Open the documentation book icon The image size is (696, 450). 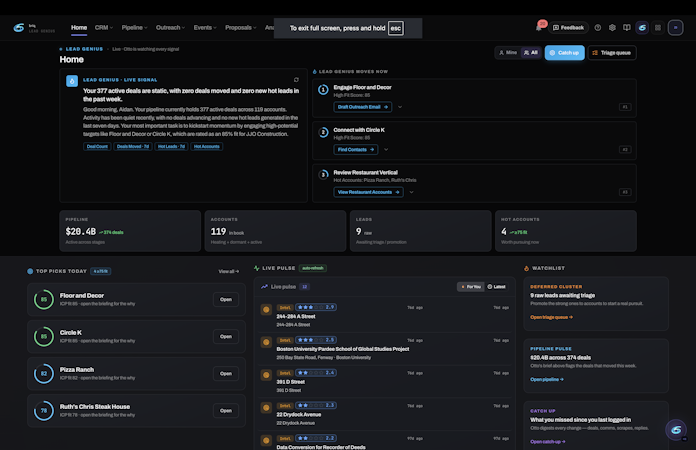pos(626,28)
